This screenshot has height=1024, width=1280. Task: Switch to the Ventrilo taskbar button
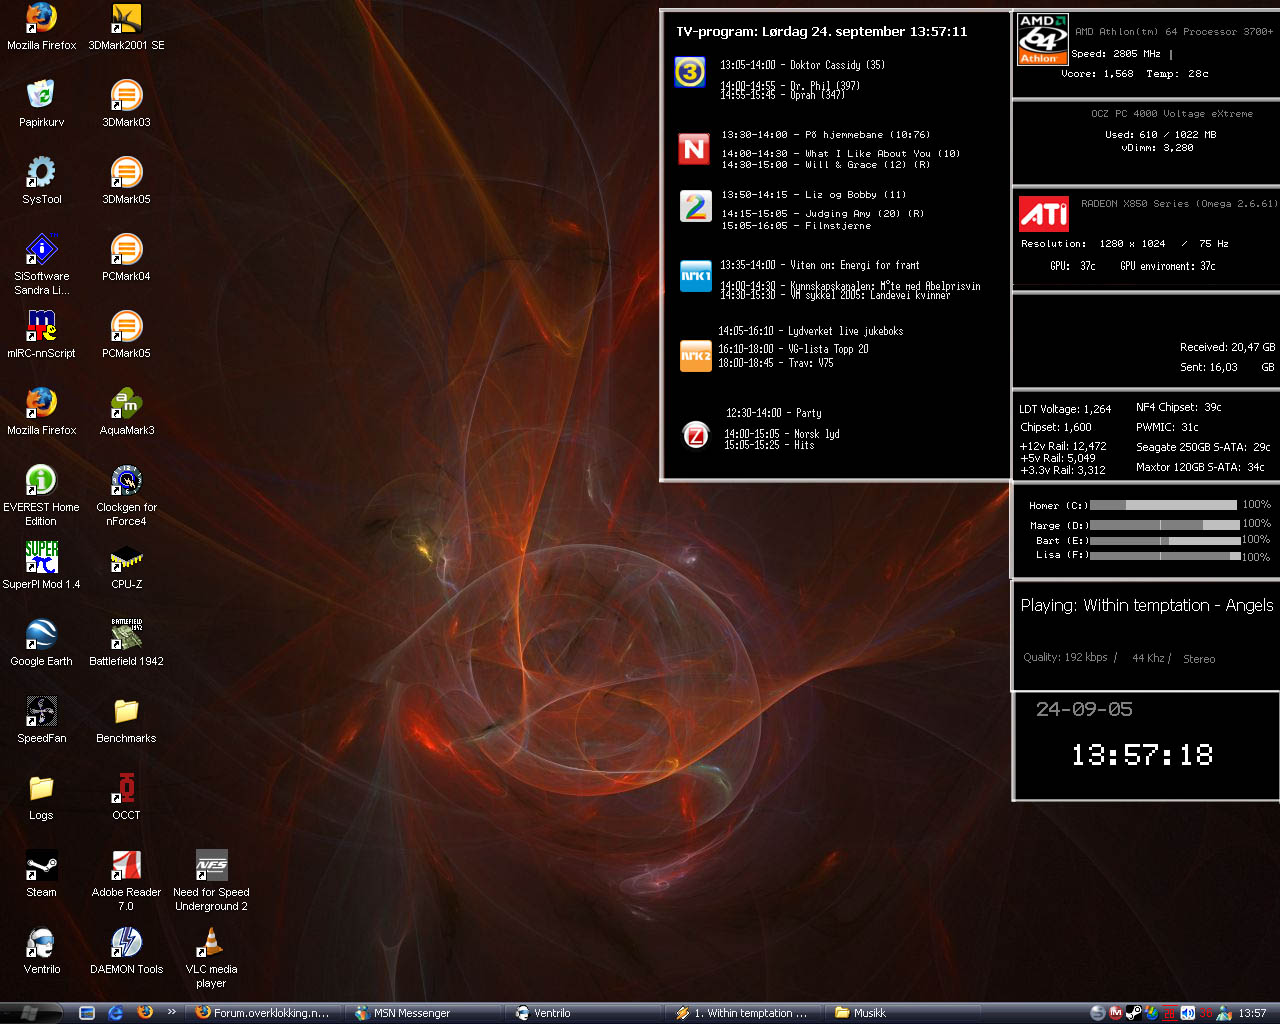(586, 1013)
